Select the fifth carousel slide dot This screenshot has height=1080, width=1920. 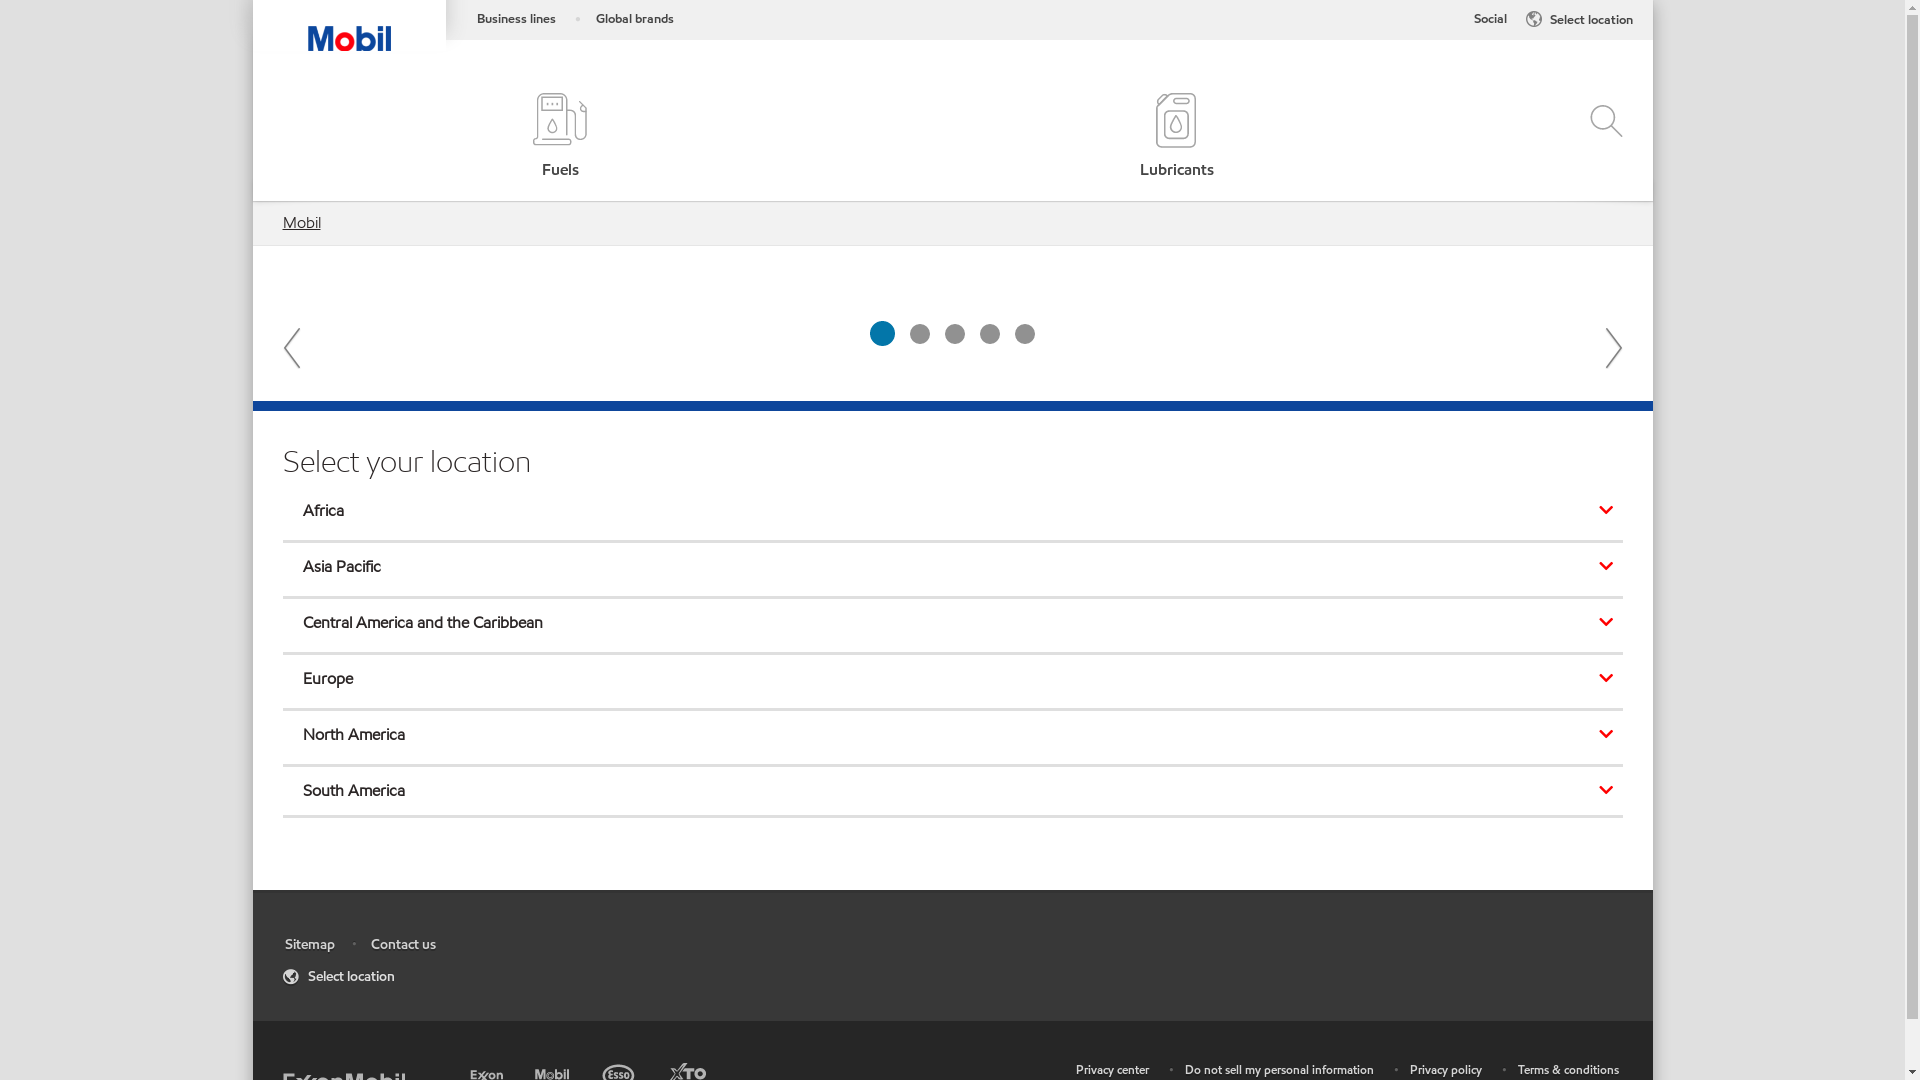[x=1025, y=334]
